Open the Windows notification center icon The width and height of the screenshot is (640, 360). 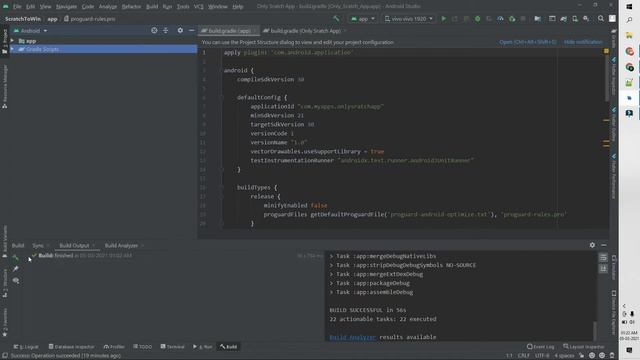629,350
